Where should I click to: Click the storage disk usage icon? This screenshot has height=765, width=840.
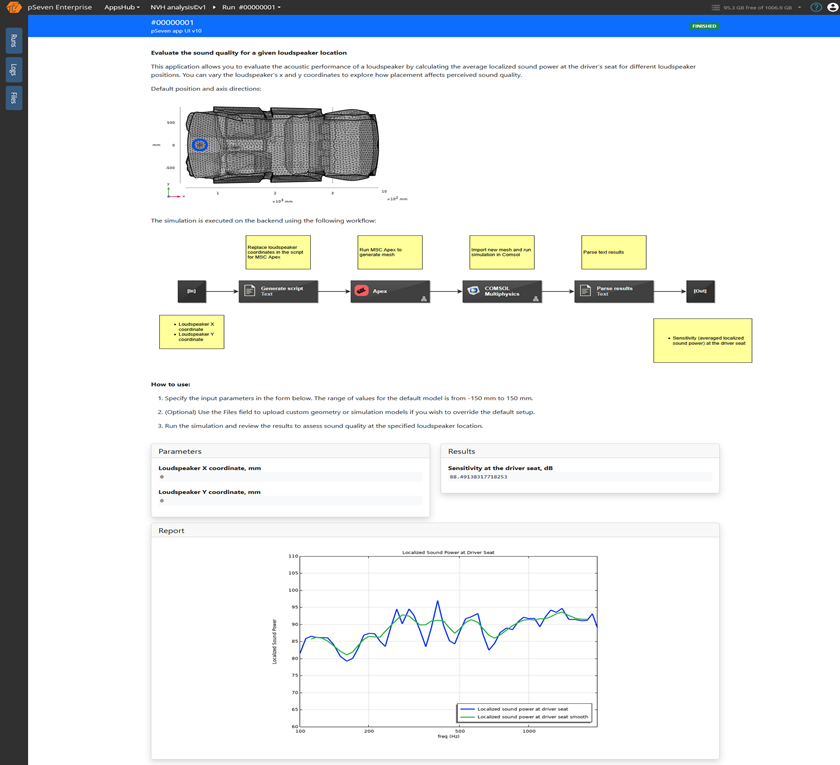tap(715, 7)
